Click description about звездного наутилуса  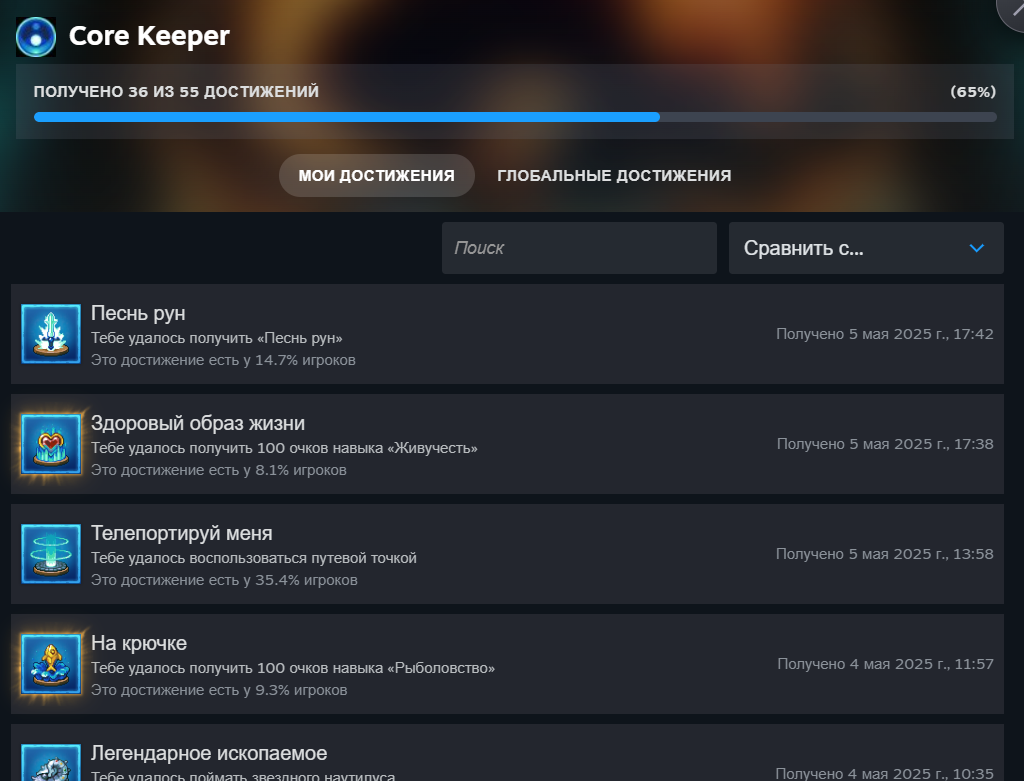coord(243,775)
